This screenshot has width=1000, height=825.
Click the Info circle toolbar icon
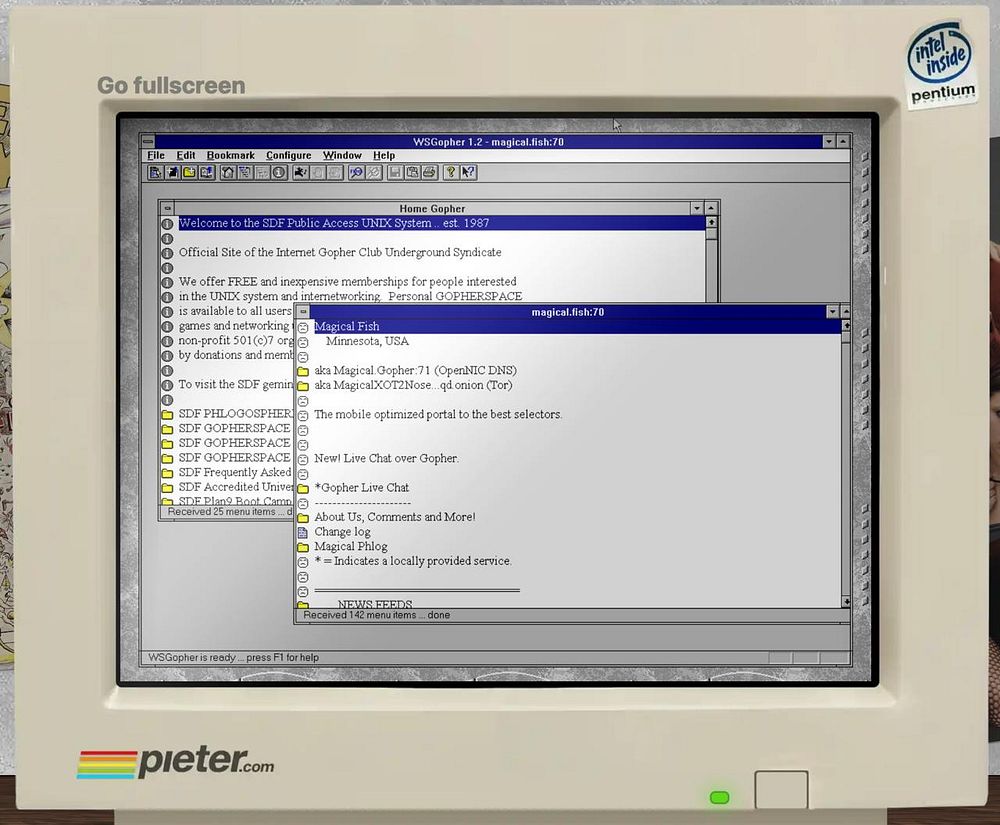coord(279,172)
